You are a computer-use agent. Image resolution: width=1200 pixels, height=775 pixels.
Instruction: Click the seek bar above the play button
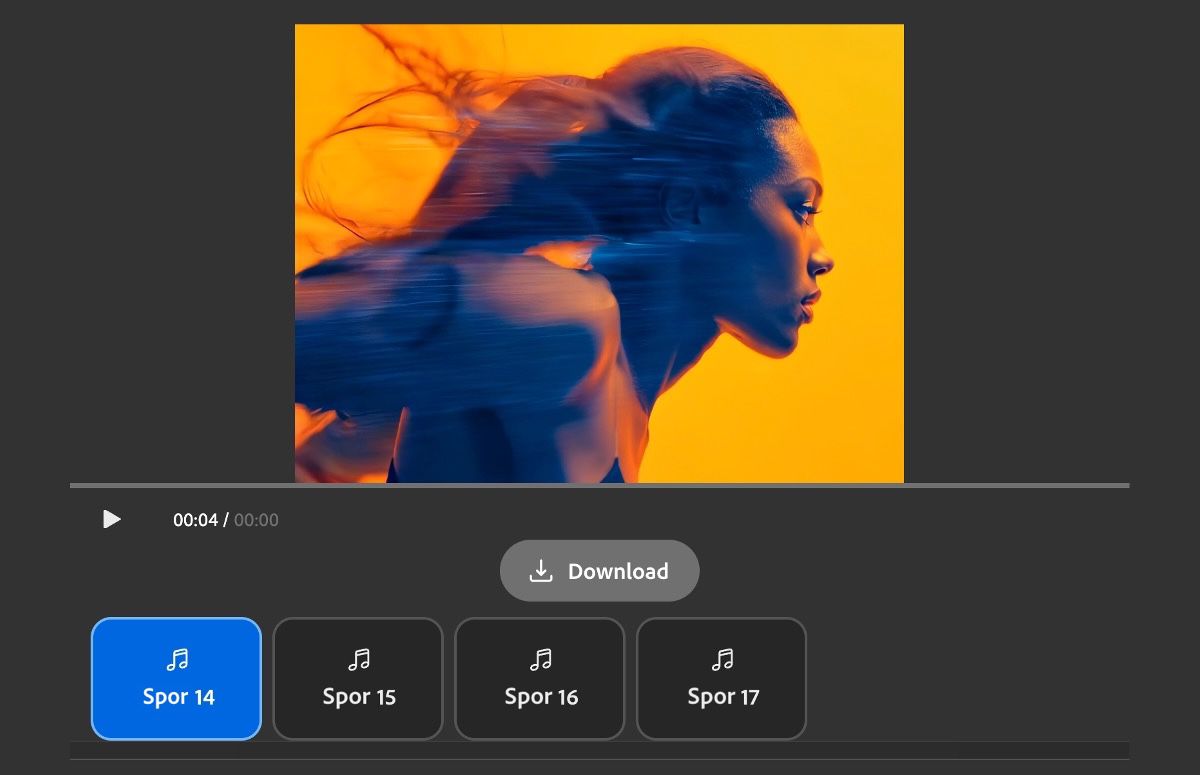click(600, 487)
